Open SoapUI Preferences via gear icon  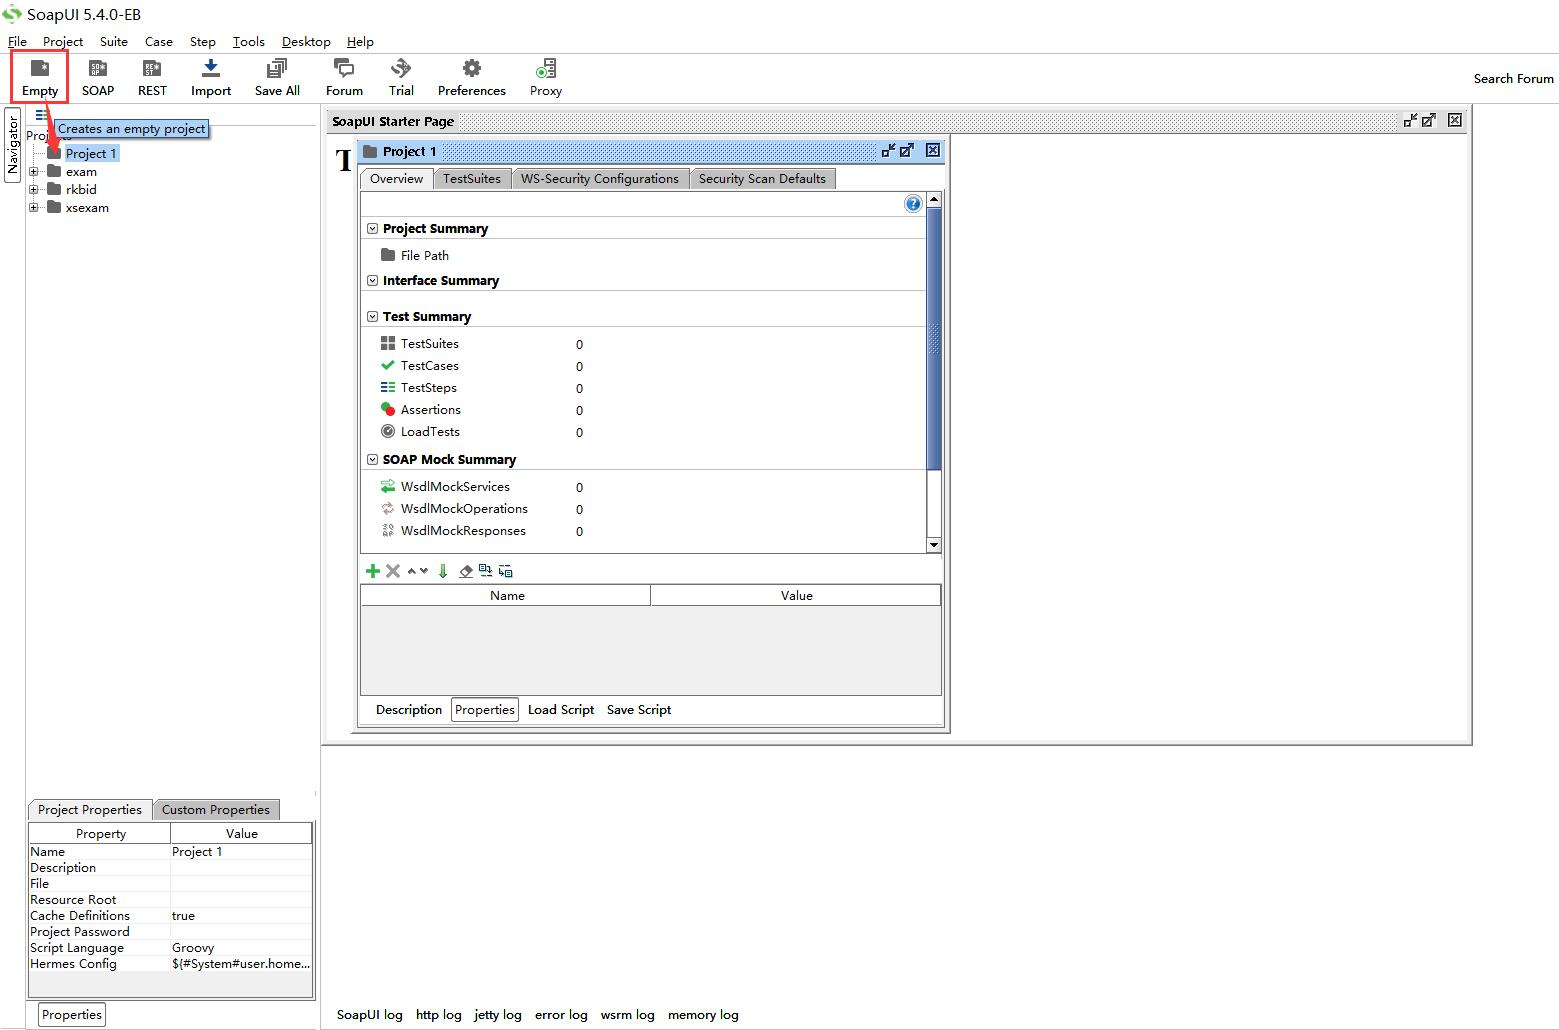click(470, 75)
